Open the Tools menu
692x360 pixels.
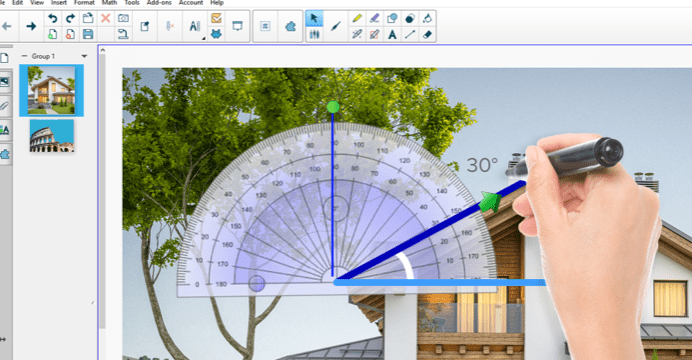132,3
